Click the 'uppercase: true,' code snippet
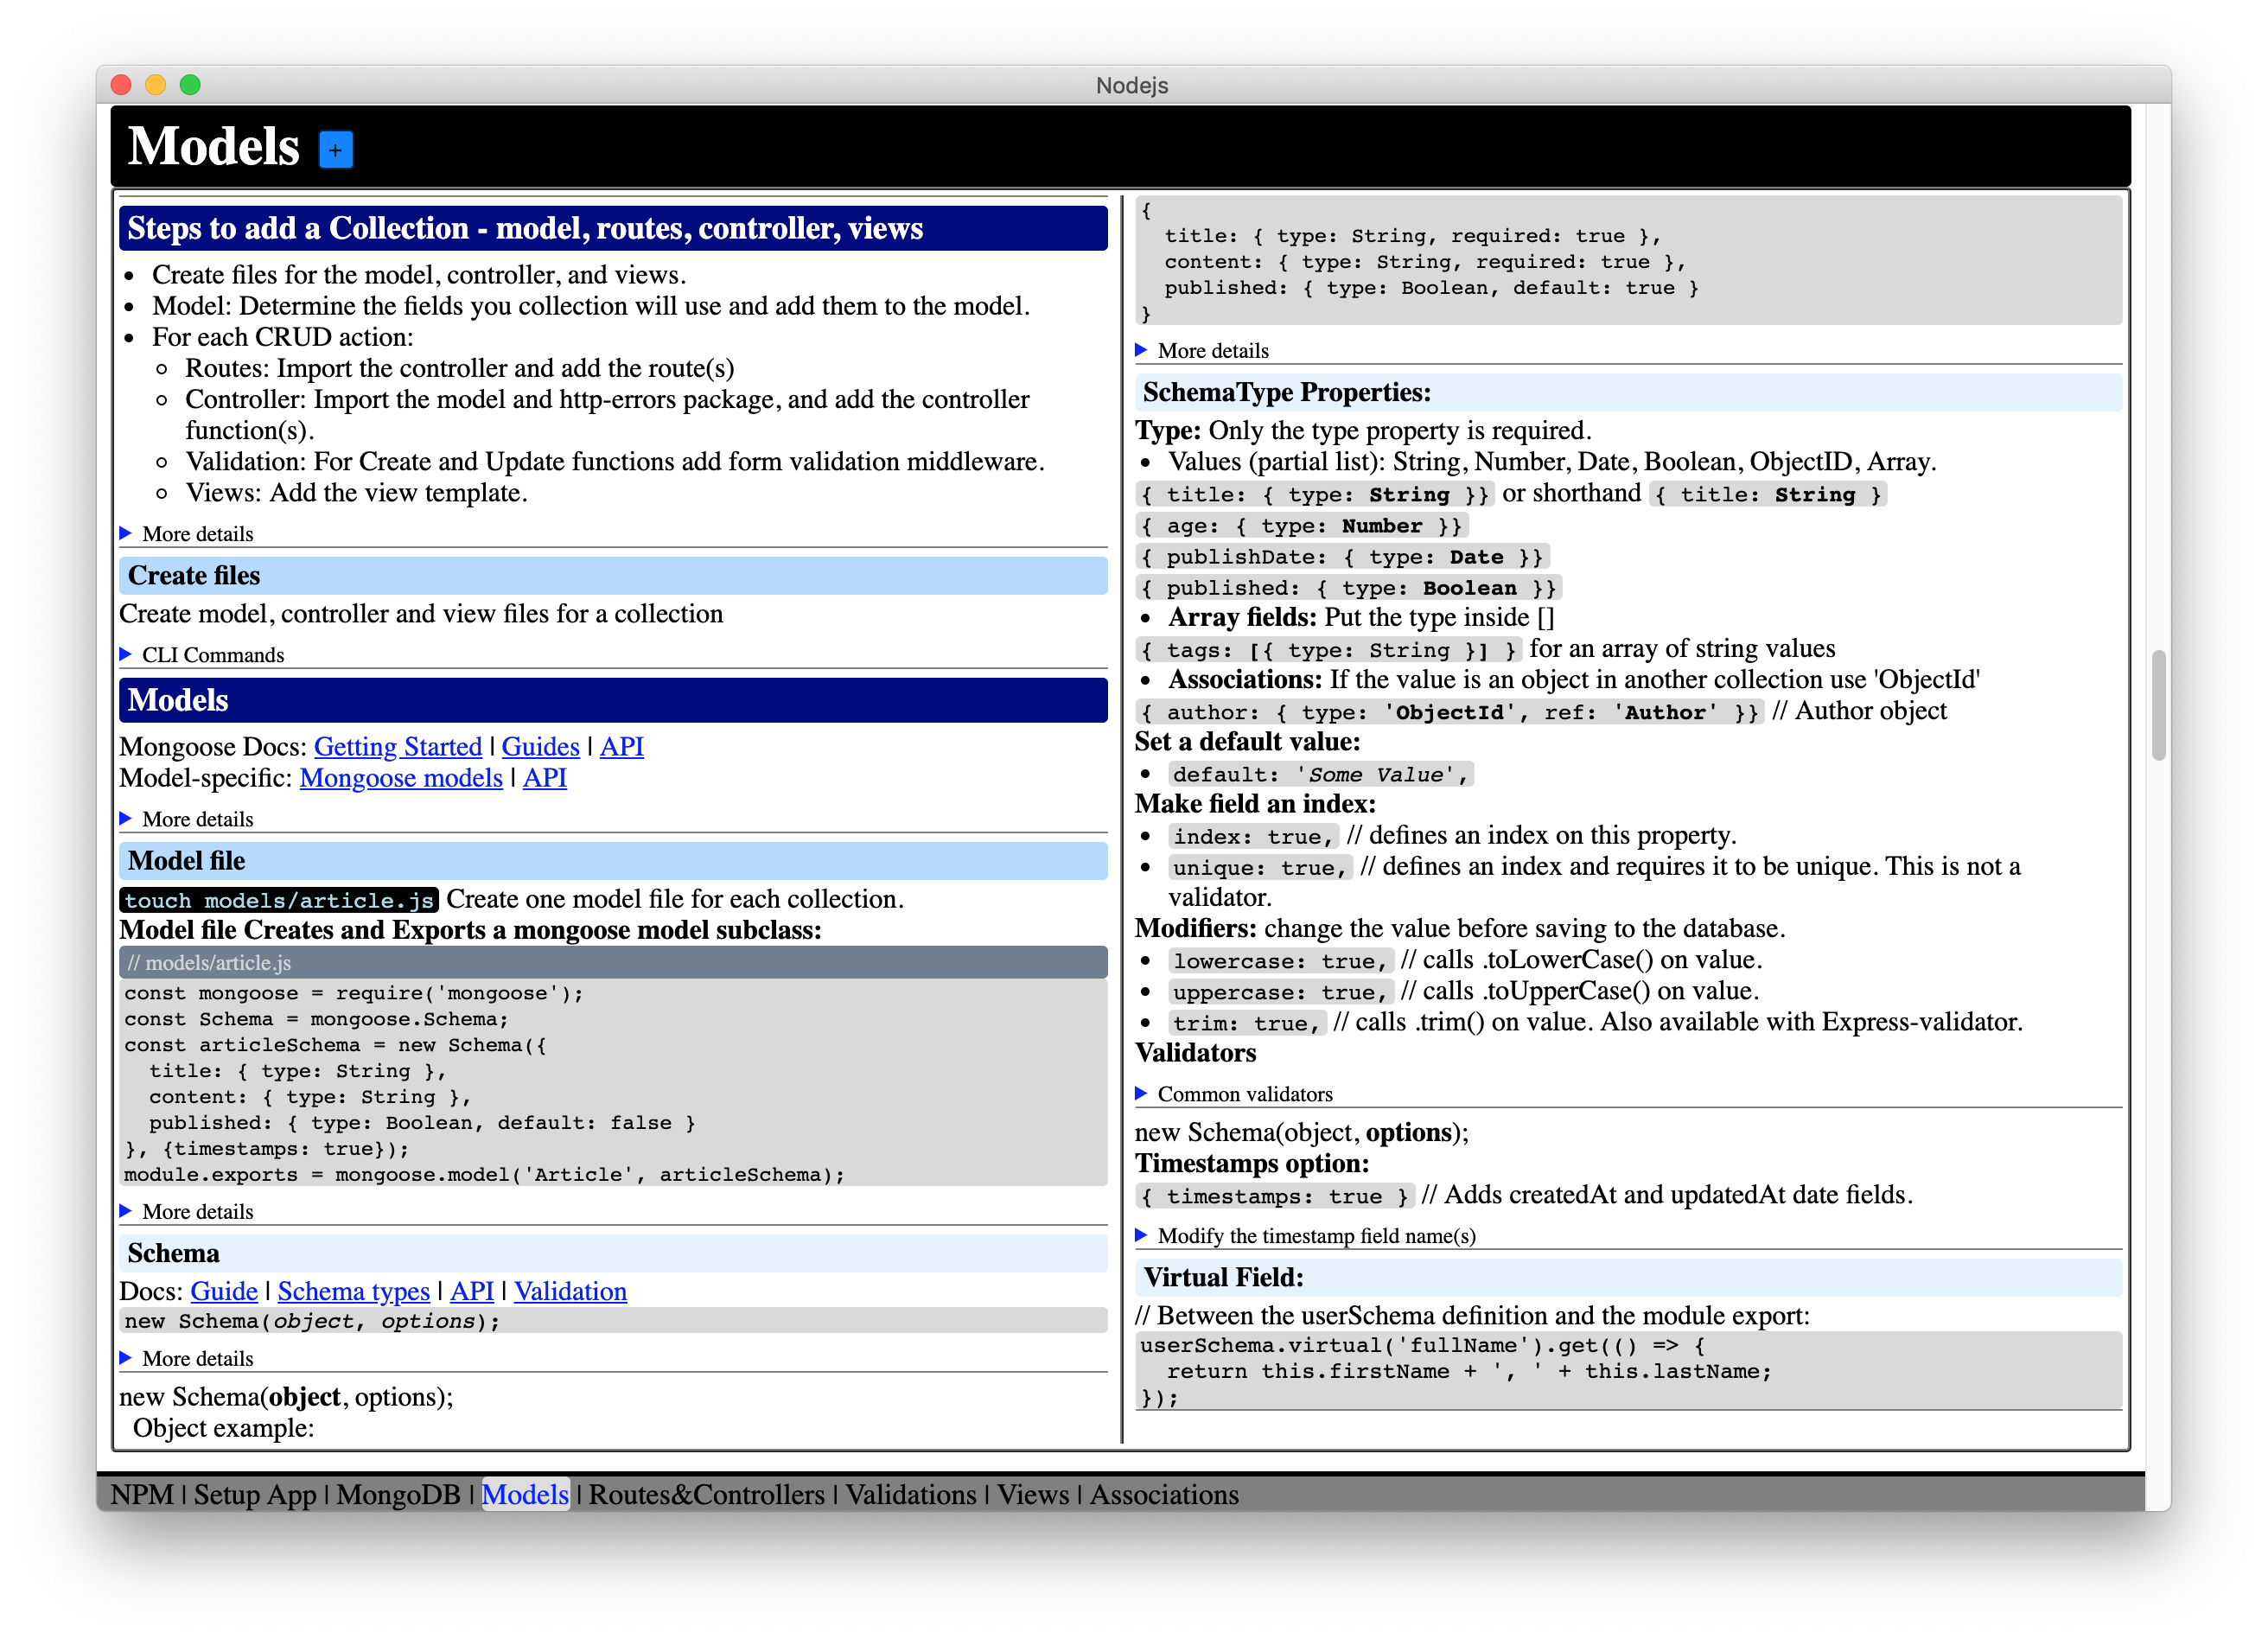Screen dimensions: 2268x1639 click(1280, 993)
